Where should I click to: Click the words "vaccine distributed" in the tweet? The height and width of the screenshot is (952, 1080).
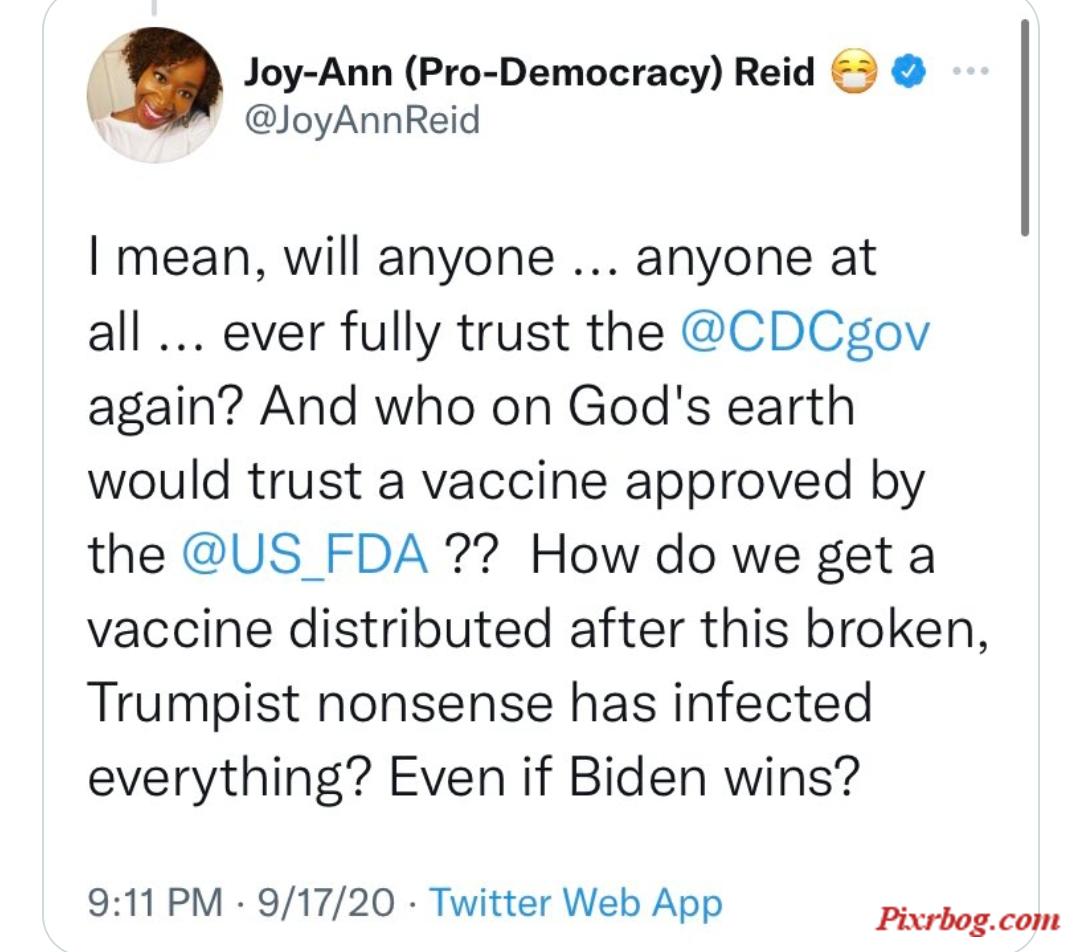click(320, 629)
